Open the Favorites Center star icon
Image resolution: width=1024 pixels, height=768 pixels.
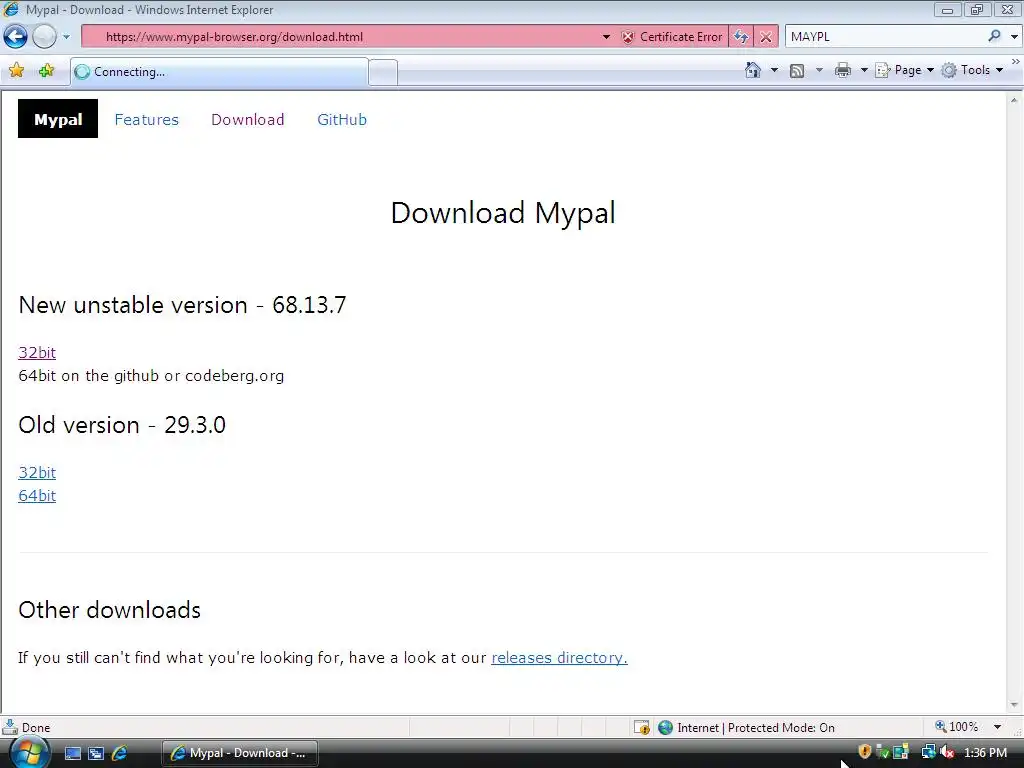pyautogui.click(x=16, y=71)
